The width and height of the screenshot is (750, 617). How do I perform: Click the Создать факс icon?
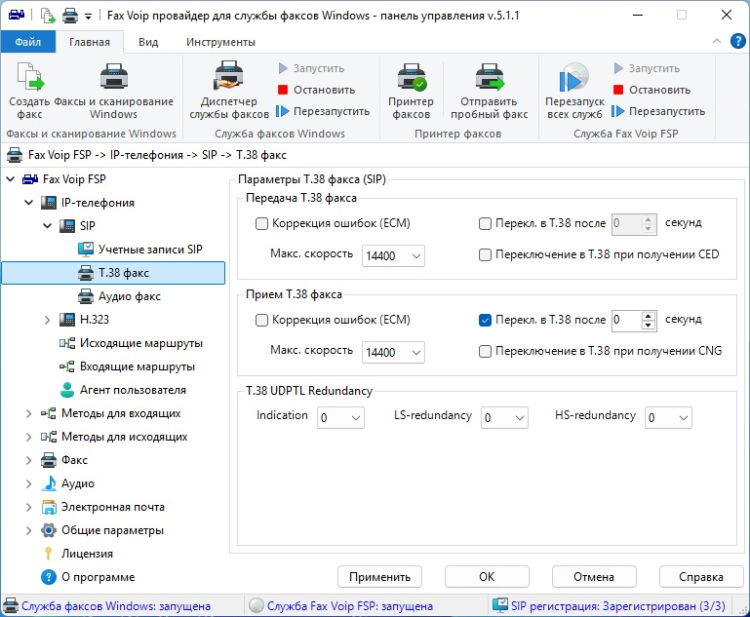tap(30, 78)
